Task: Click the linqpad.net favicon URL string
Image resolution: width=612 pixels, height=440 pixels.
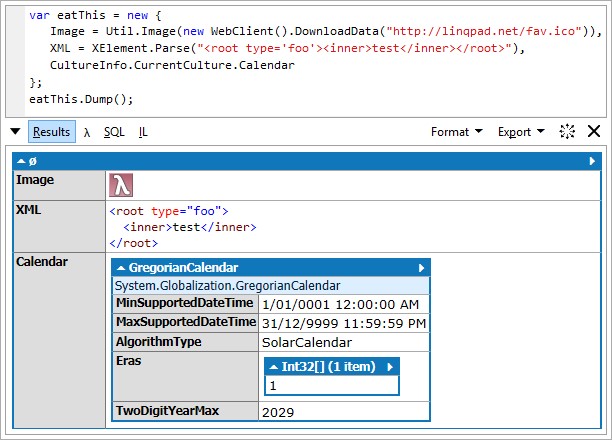Action: point(484,31)
